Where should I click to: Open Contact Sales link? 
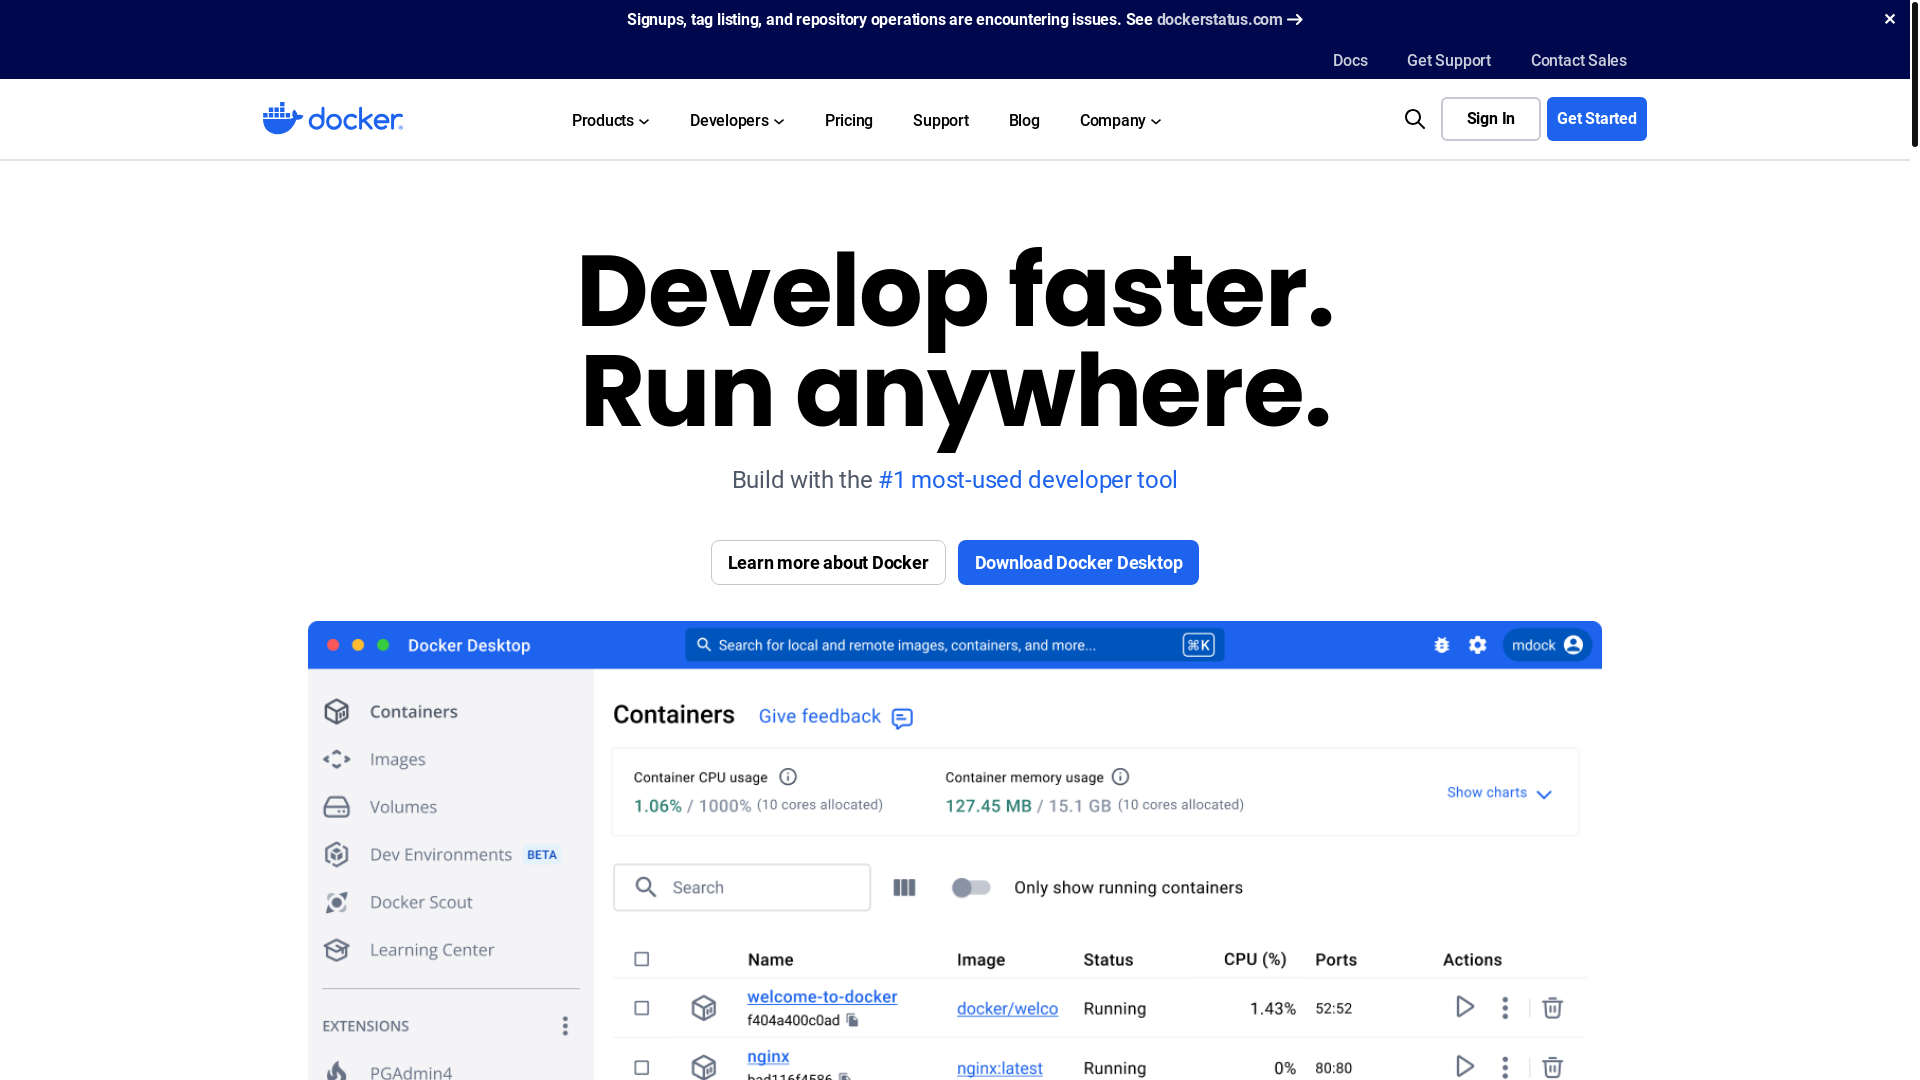(x=1579, y=61)
